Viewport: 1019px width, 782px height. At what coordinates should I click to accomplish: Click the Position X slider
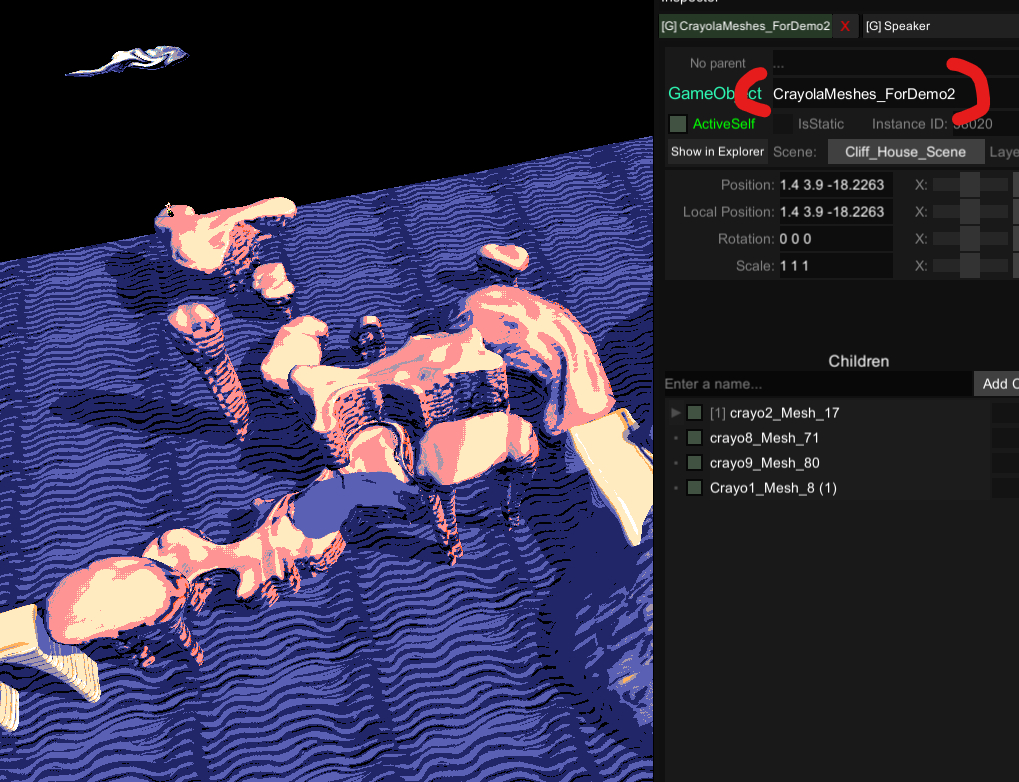pyautogui.click(x=969, y=185)
